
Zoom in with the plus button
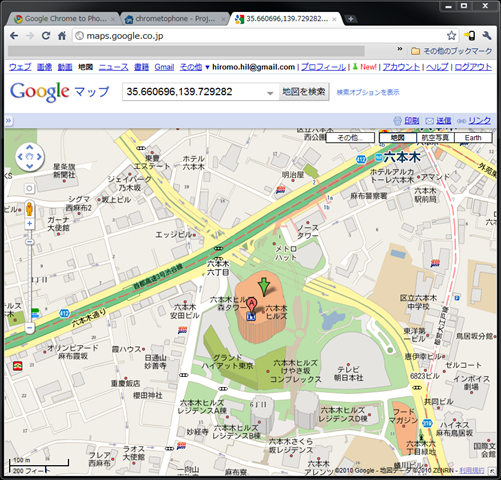point(29,223)
